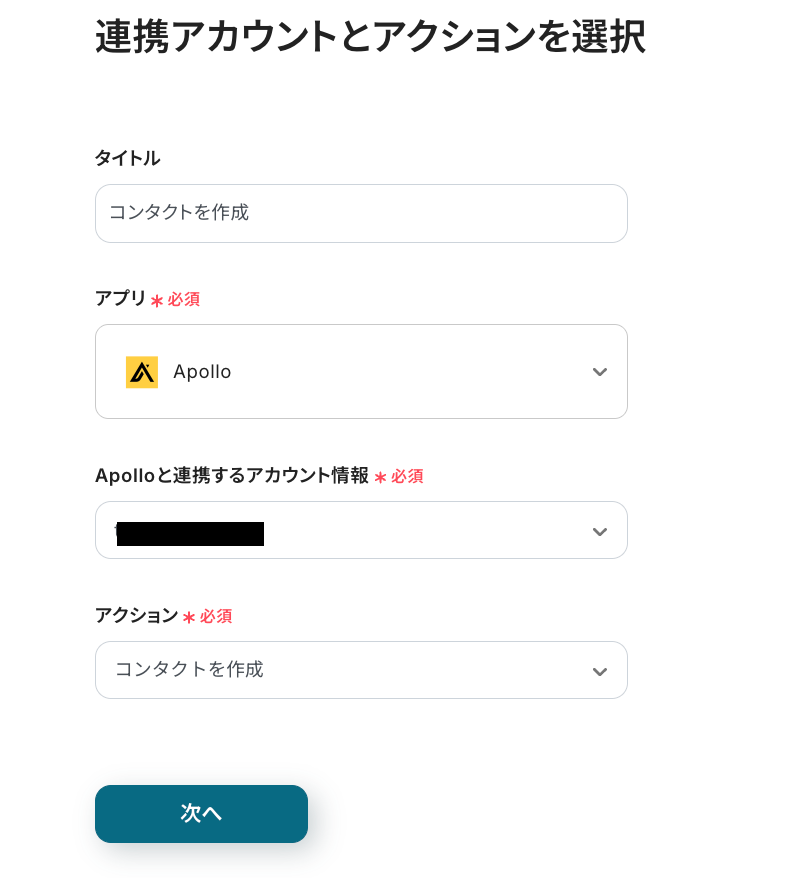Click the アプリ field label
The image size is (804, 878).
[x=120, y=298]
